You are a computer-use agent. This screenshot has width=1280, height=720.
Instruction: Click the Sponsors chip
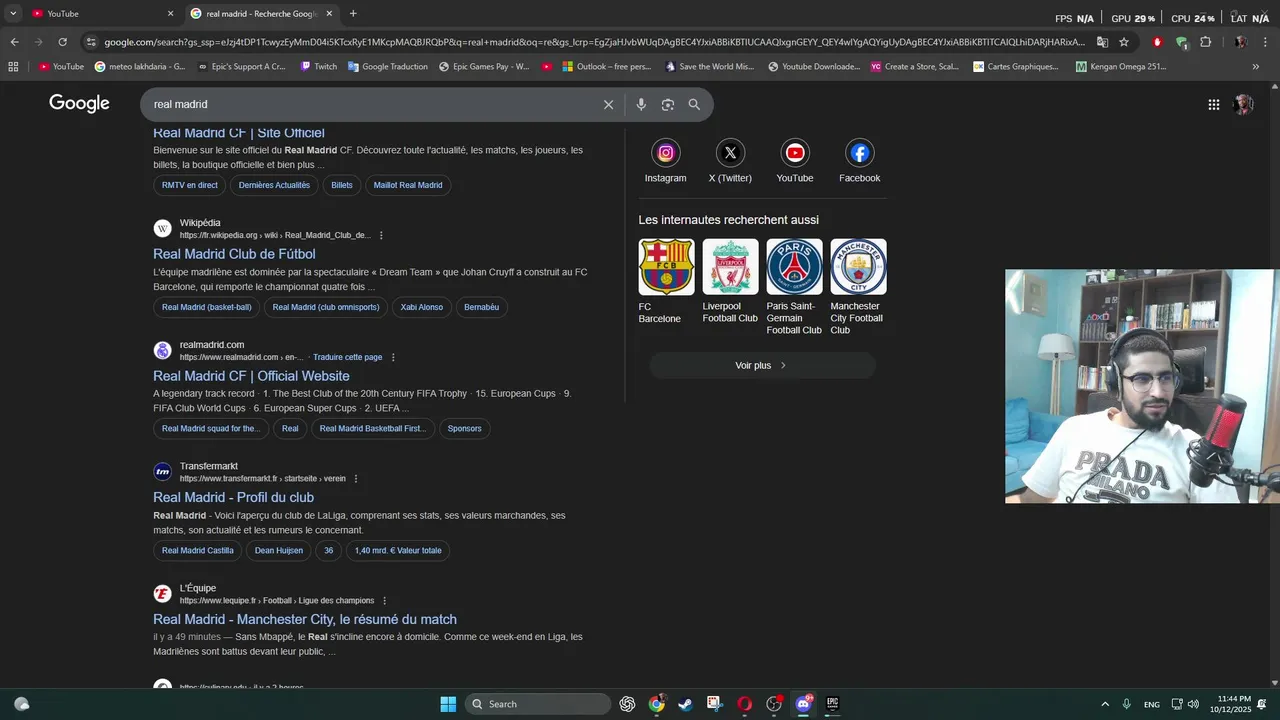point(464,428)
